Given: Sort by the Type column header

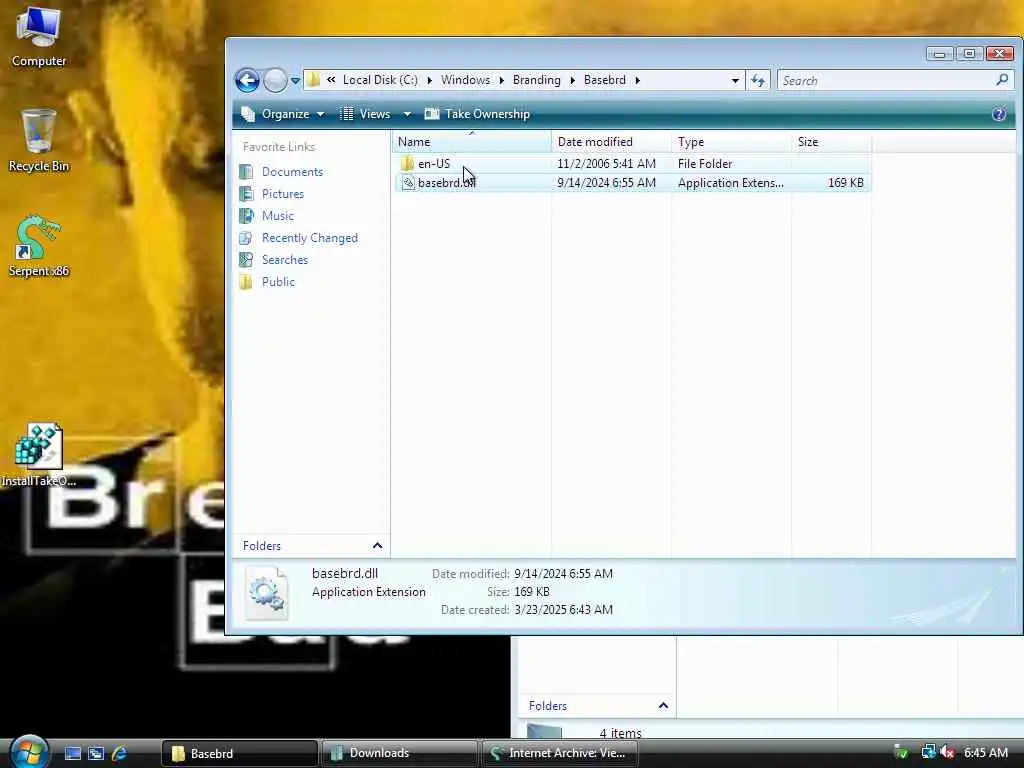Looking at the screenshot, I should [x=731, y=142].
